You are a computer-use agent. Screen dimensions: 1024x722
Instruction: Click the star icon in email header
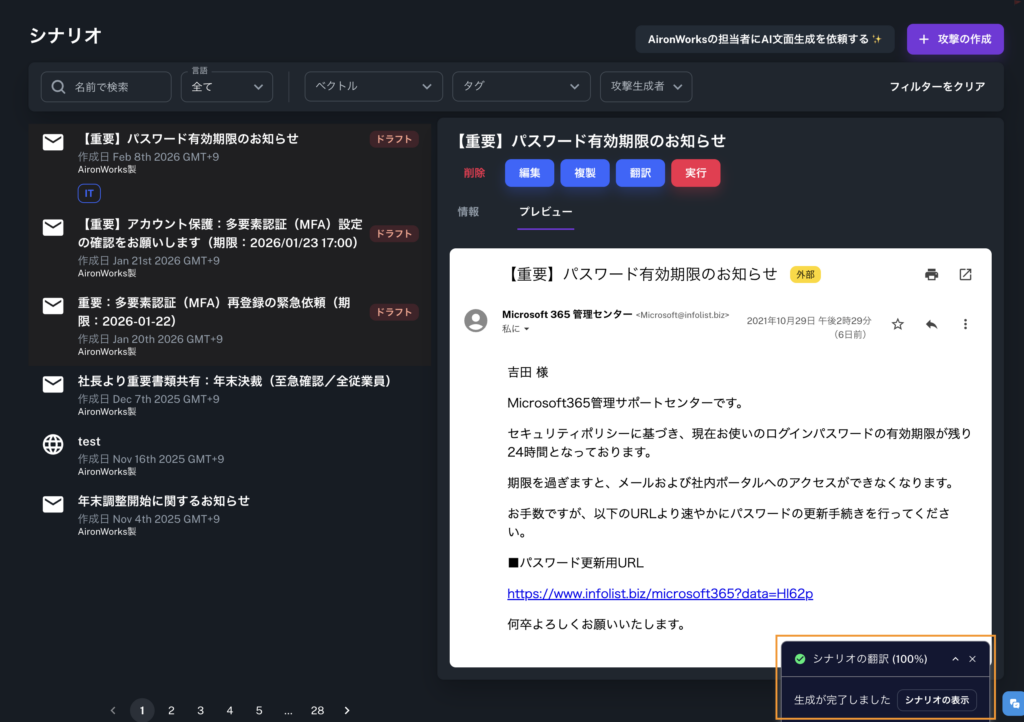pos(897,324)
